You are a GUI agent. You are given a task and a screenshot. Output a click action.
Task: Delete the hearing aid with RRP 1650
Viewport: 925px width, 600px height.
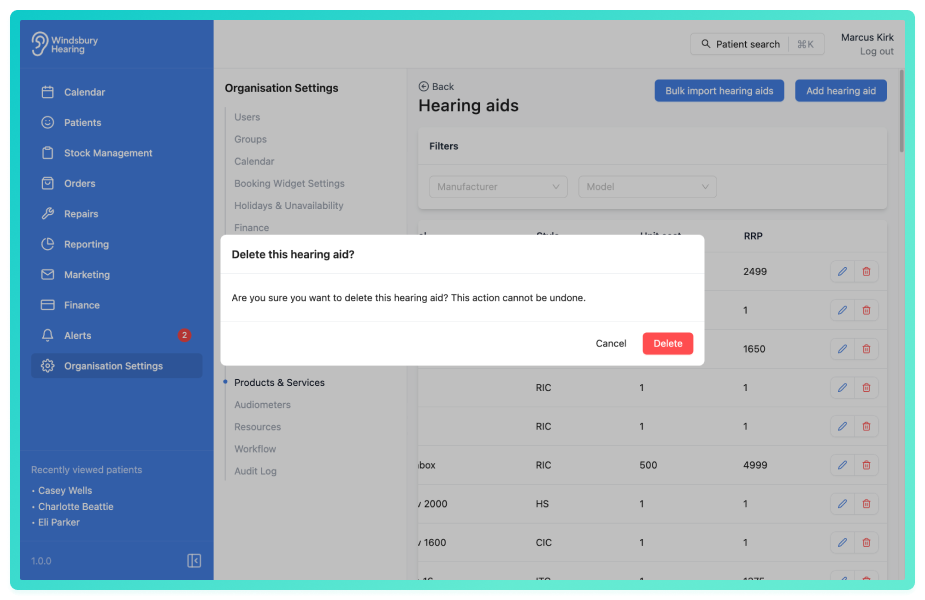[866, 349]
